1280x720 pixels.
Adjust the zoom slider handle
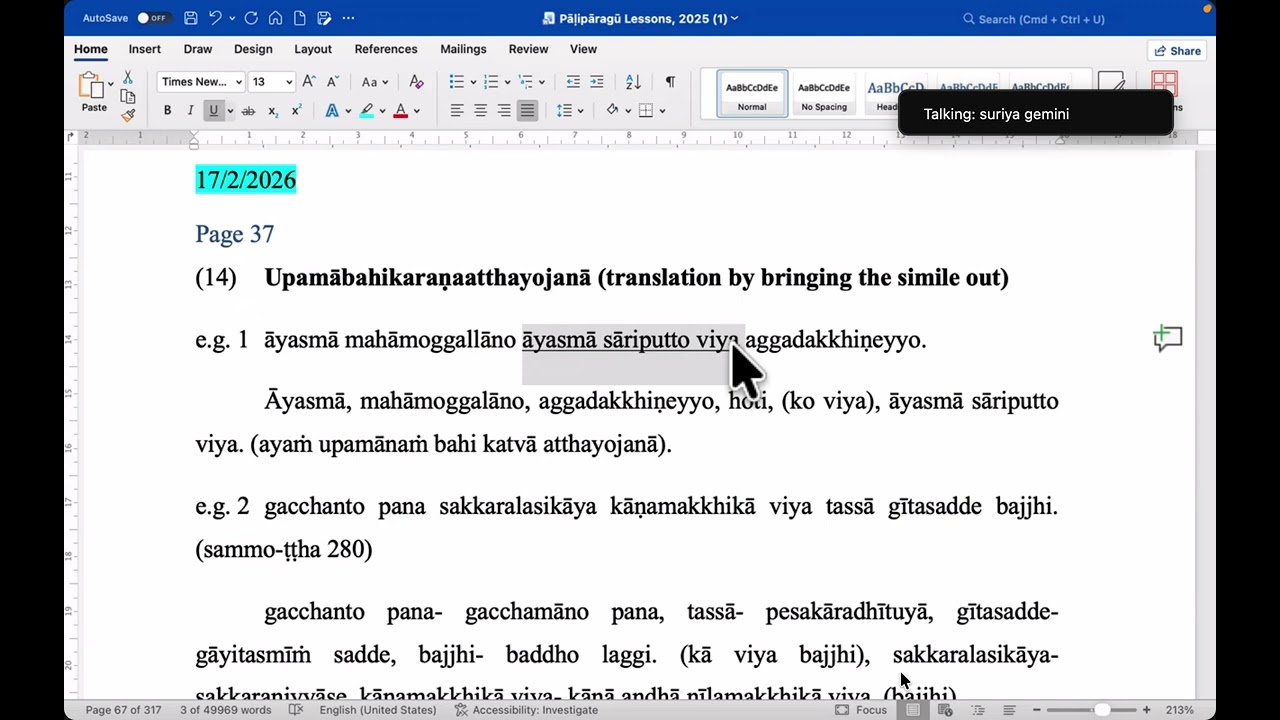pyautogui.click(x=1102, y=710)
